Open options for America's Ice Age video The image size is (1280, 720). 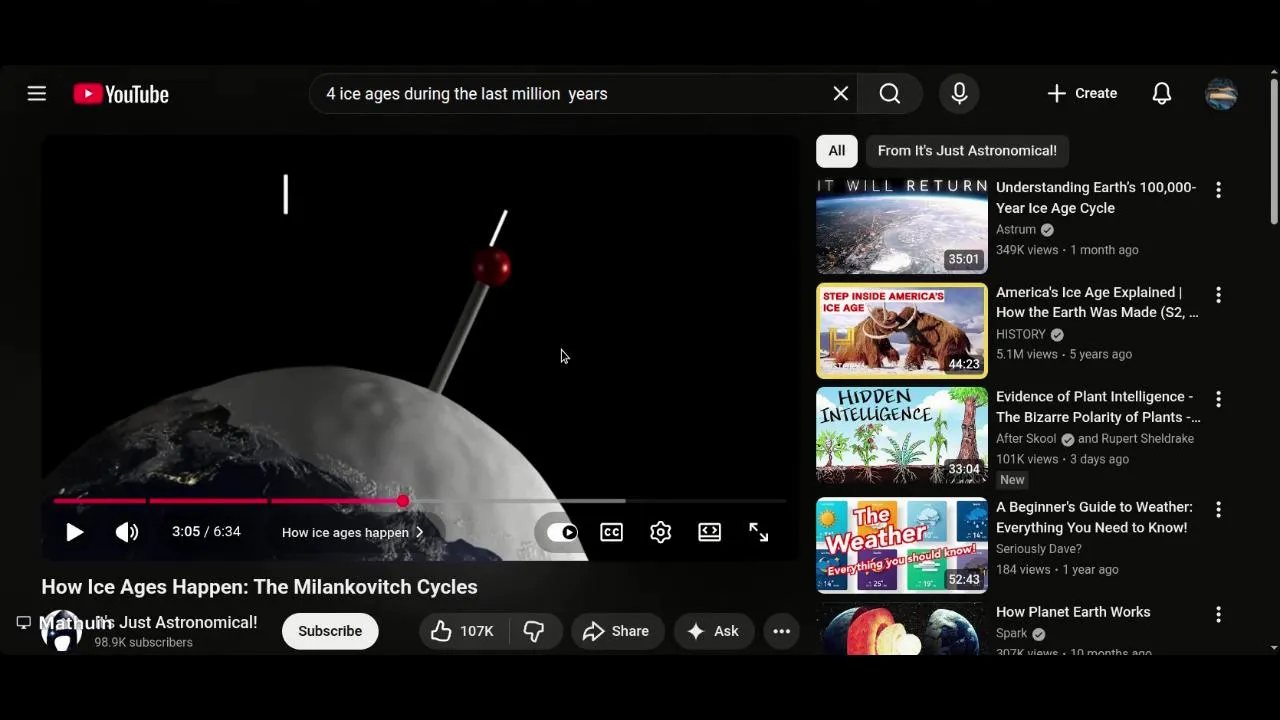1218,295
